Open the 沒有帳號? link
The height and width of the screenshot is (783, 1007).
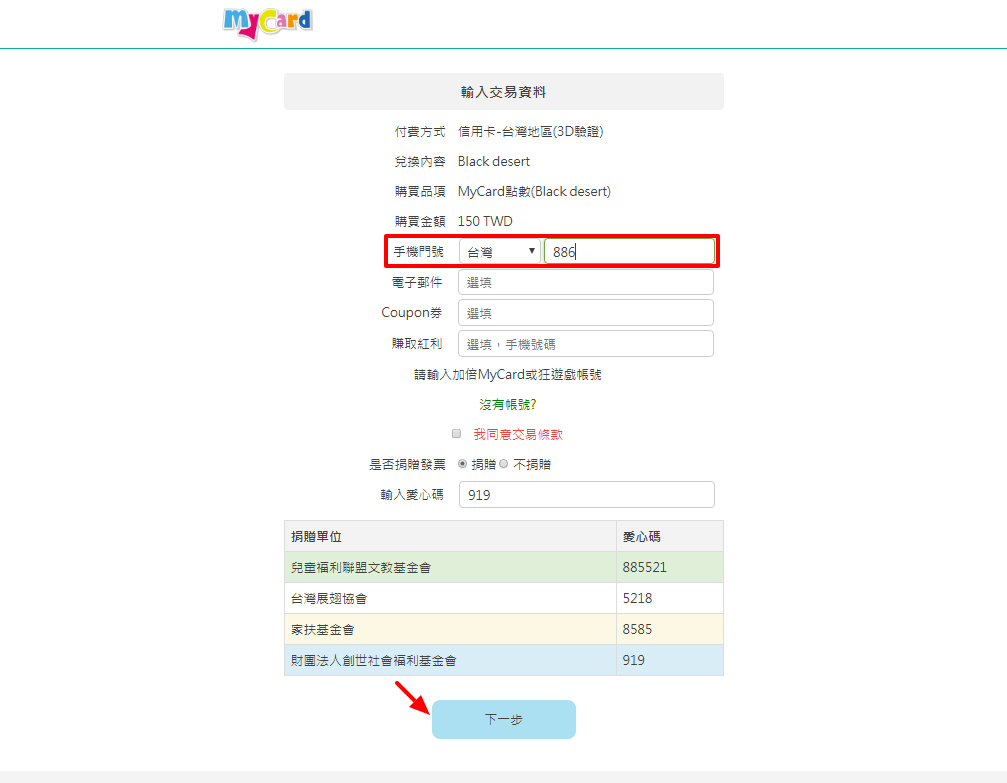pos(508,405)
